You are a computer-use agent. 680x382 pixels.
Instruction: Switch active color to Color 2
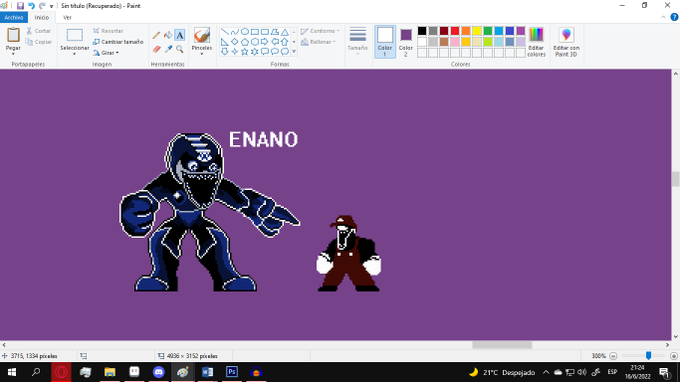[406, 42]
